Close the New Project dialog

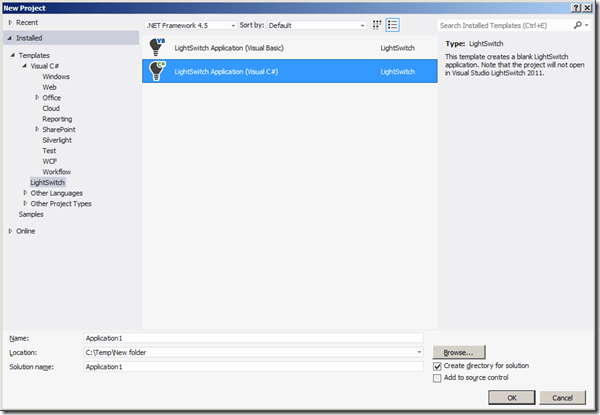(587, 8)
